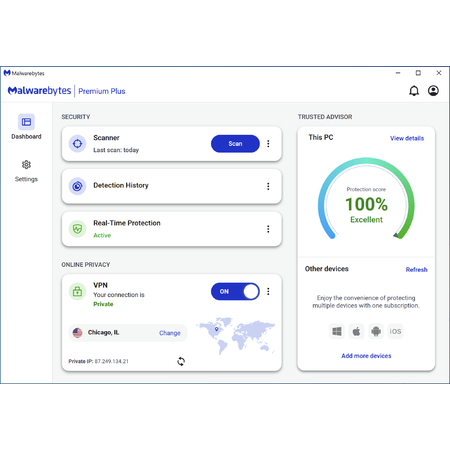Open Settings gear in sidebar
The image size is (450, 450).
click(x=26, y=164)
